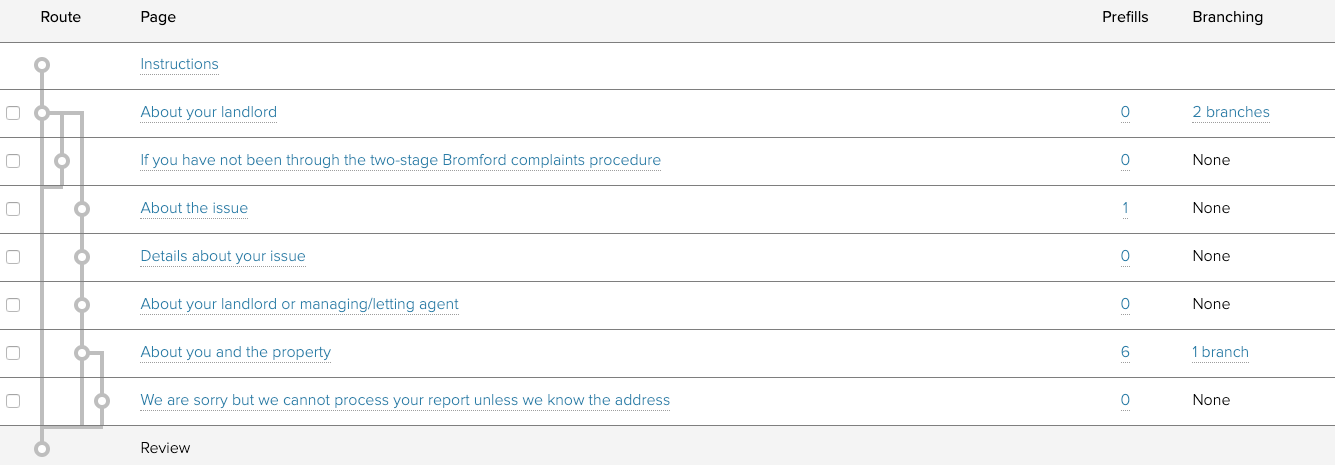This screenshot has height=465, width=1335.
Task: Open the 1 branch link
Action: point(1220,352)
